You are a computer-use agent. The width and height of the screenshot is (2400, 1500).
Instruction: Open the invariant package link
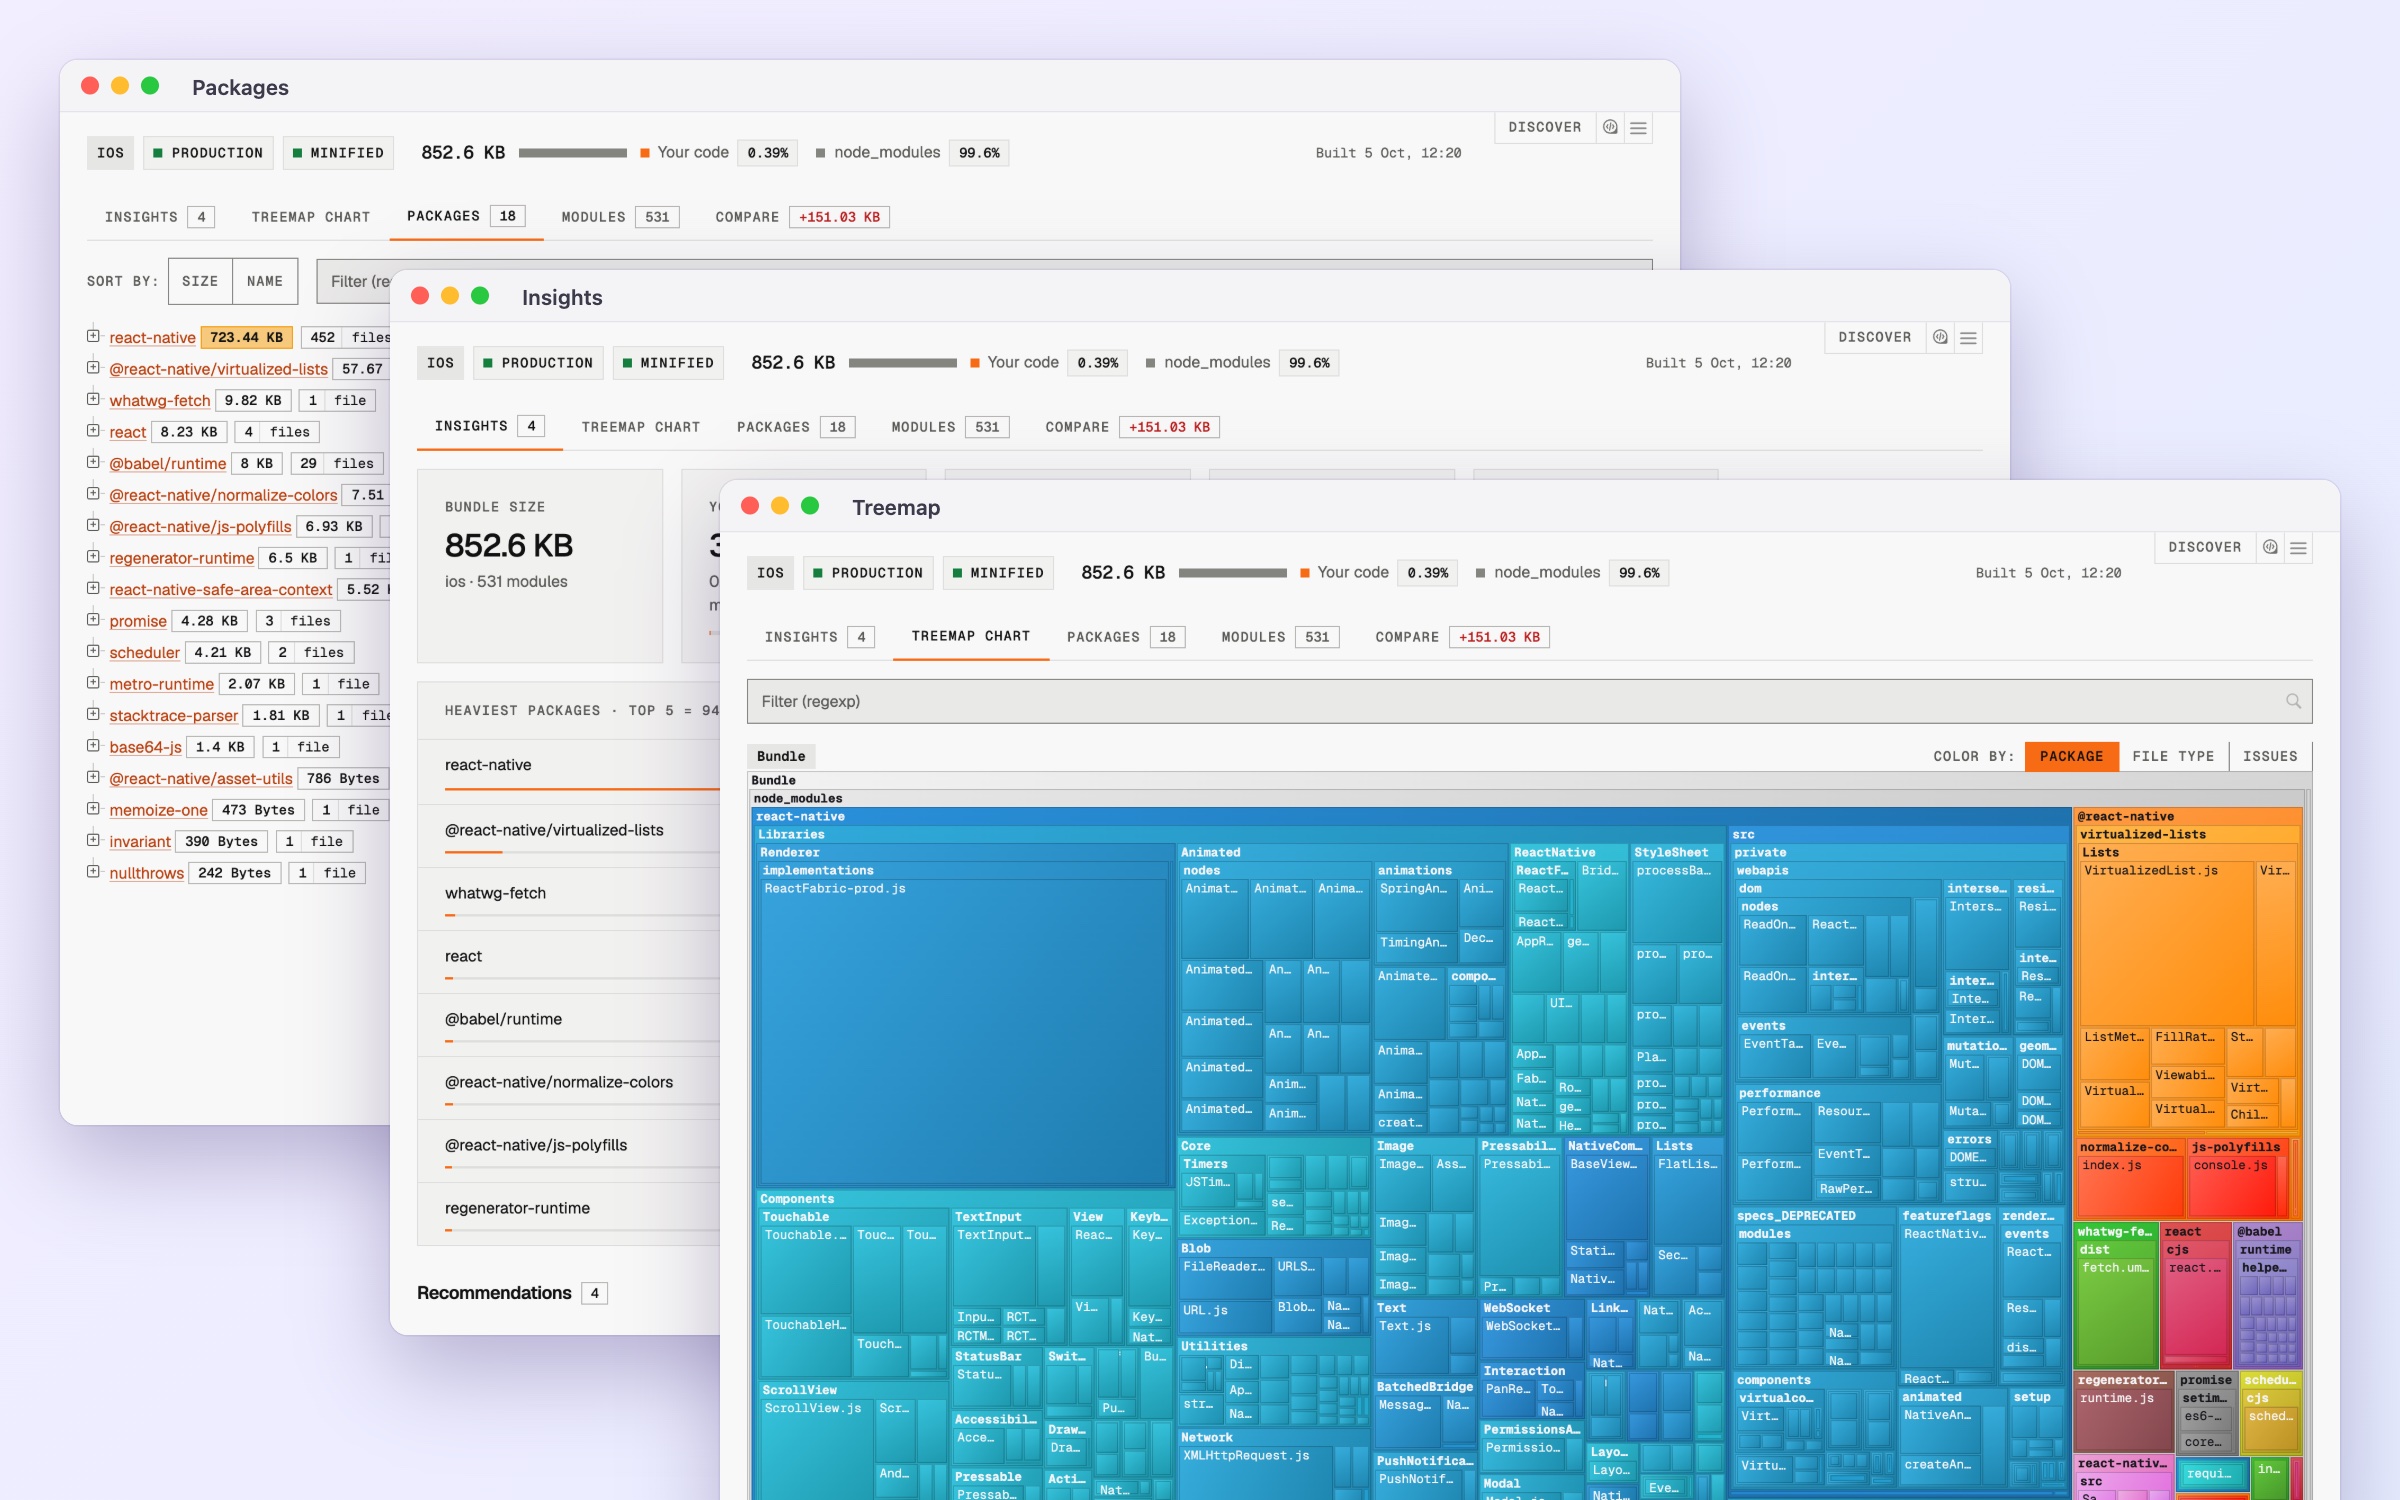coord(140,842)
